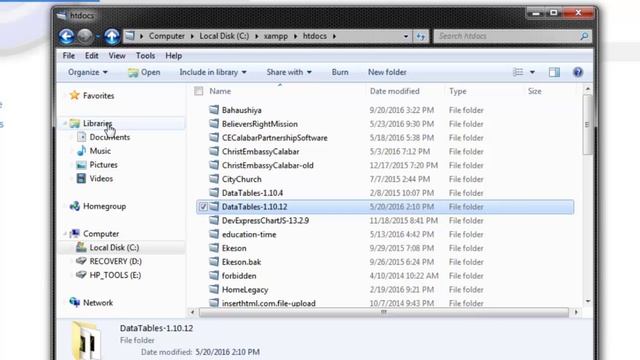Refresh the htdocs folder view
640x360 pixels.
[421, 36]
